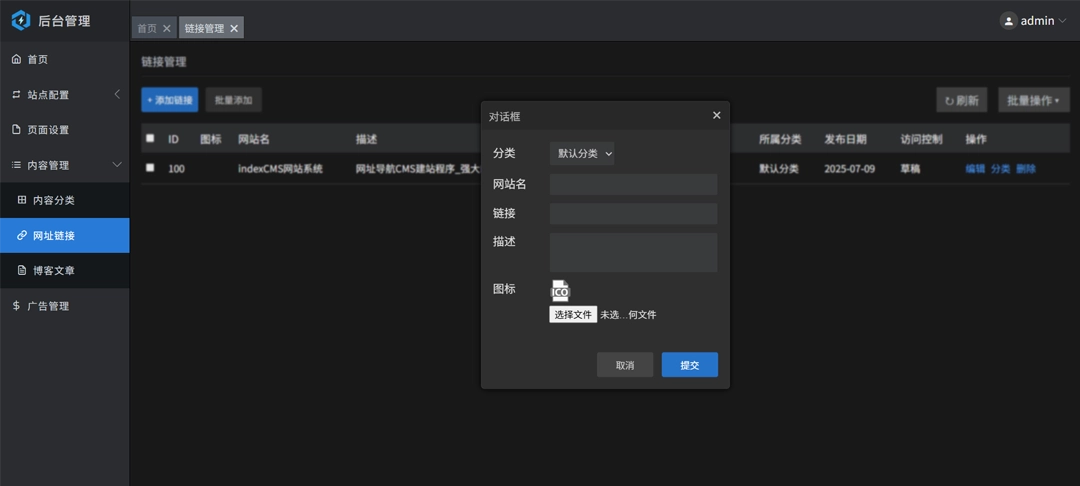Open 博客文章 in the sidebar
The image size is (1080, 486).
click(x=53, y=270)
